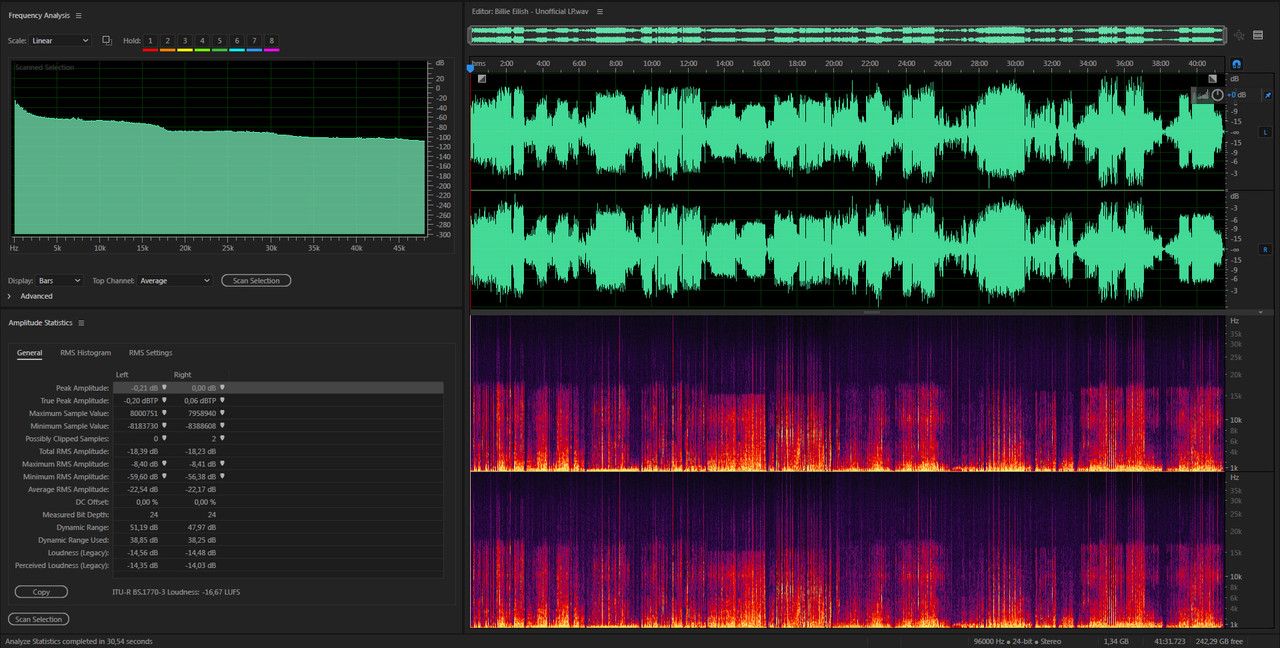The image size is (1280, 648).
Task: Open the Amplitude Statistics panel menu
Action: tap(81, 323)
